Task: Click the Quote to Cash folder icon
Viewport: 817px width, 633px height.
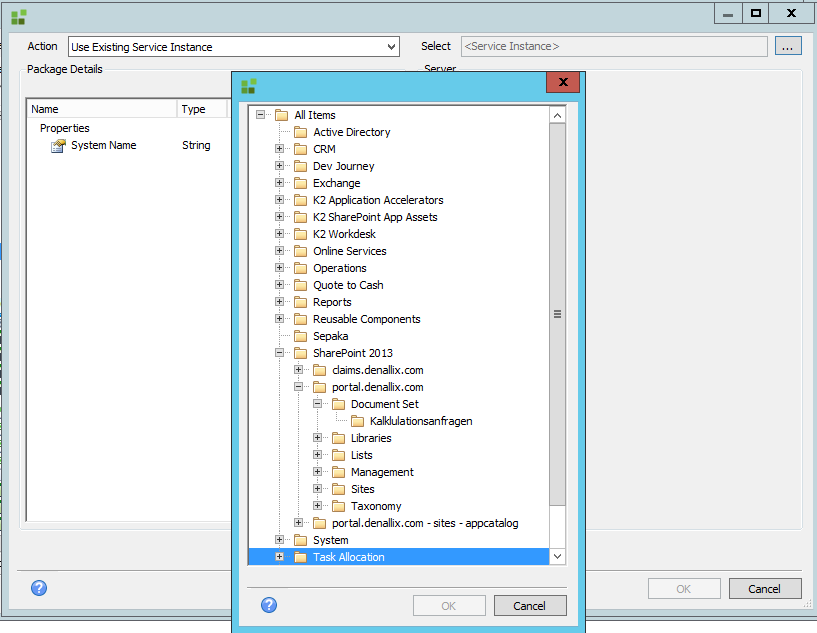Action: 300,286
